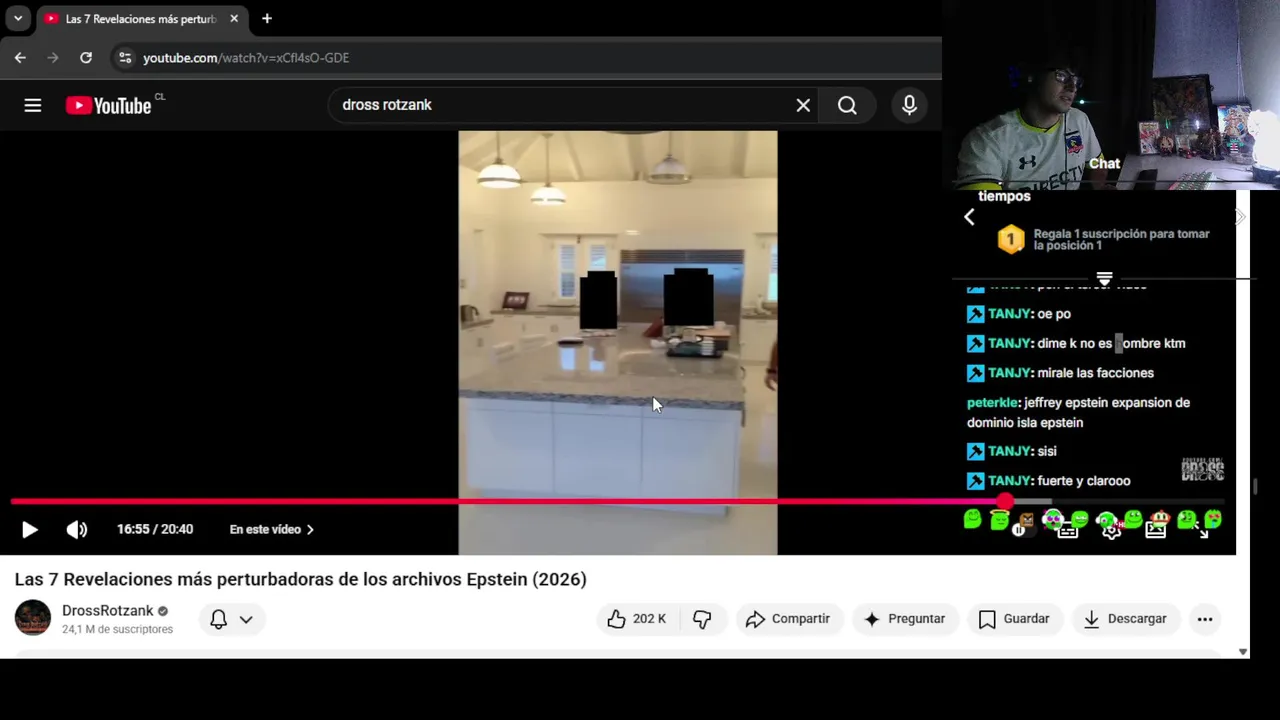Image resolution: width=1280 pixels, height=720 pixels.
Task: Expand the 'En este vídeo' chapters chevron
Action: point(310,530)
